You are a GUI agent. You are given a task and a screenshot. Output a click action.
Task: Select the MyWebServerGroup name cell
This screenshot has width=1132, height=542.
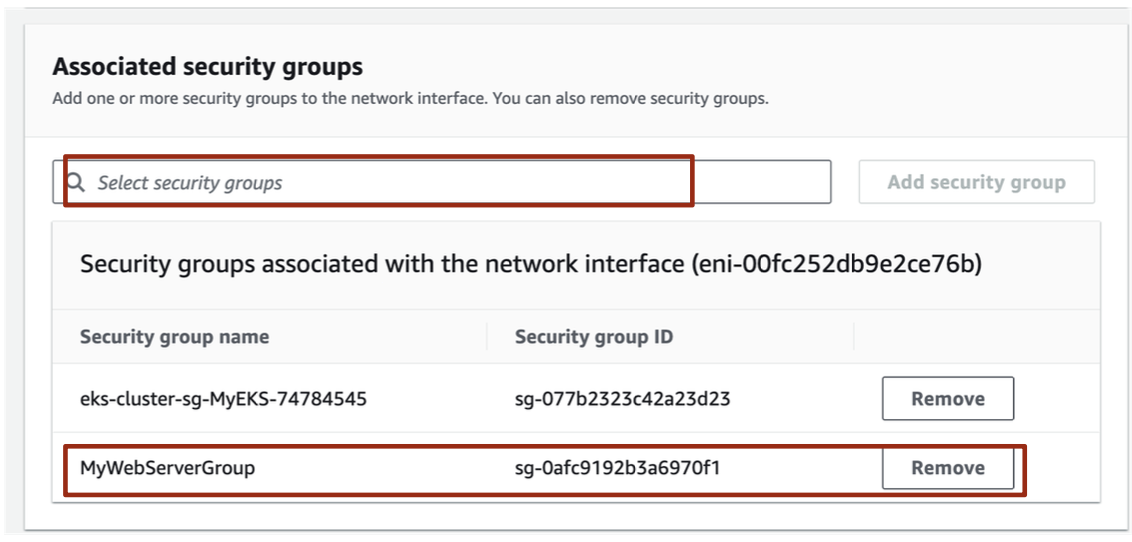(167, 468)
